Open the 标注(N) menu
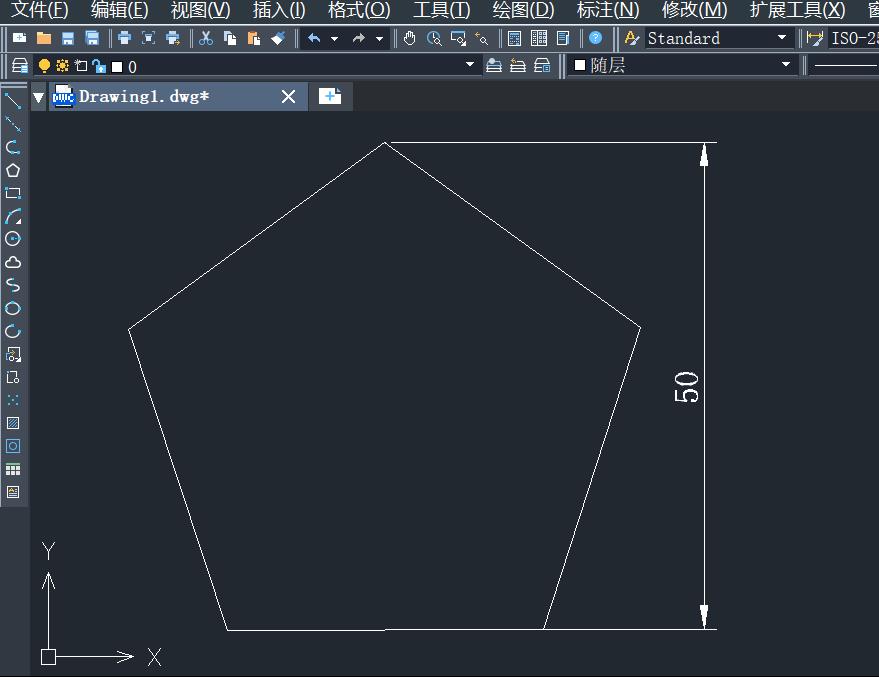 [608, 10]
